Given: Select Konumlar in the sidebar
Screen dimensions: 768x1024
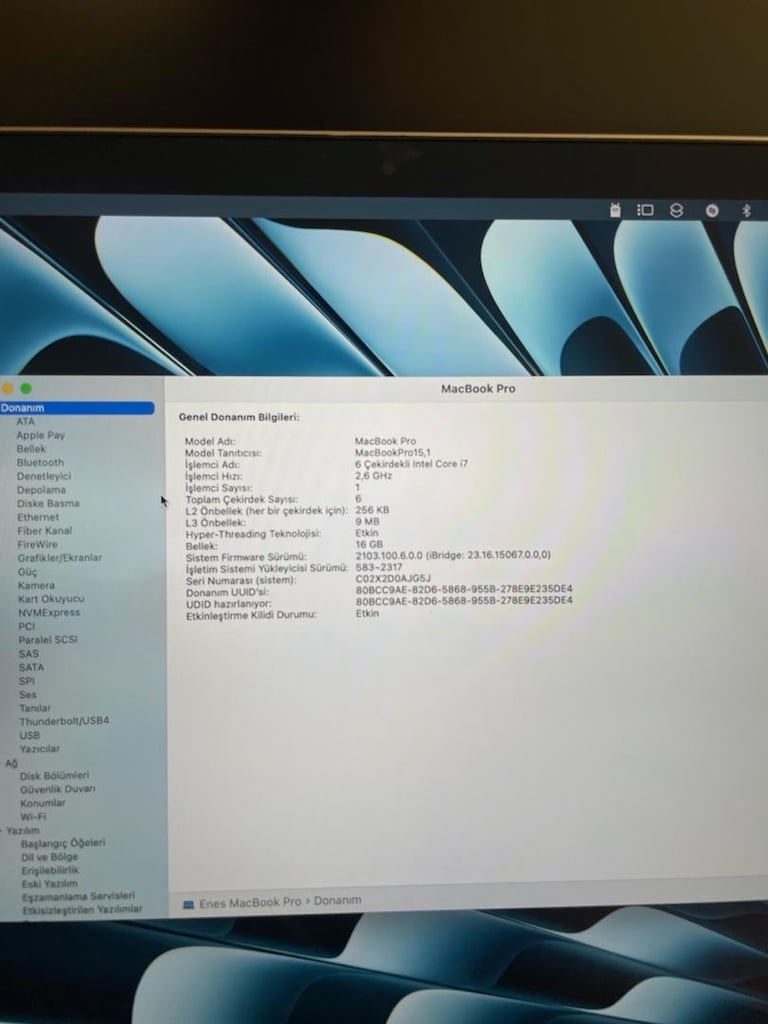Looking at the screenshot, I should (x=42, y=803).
